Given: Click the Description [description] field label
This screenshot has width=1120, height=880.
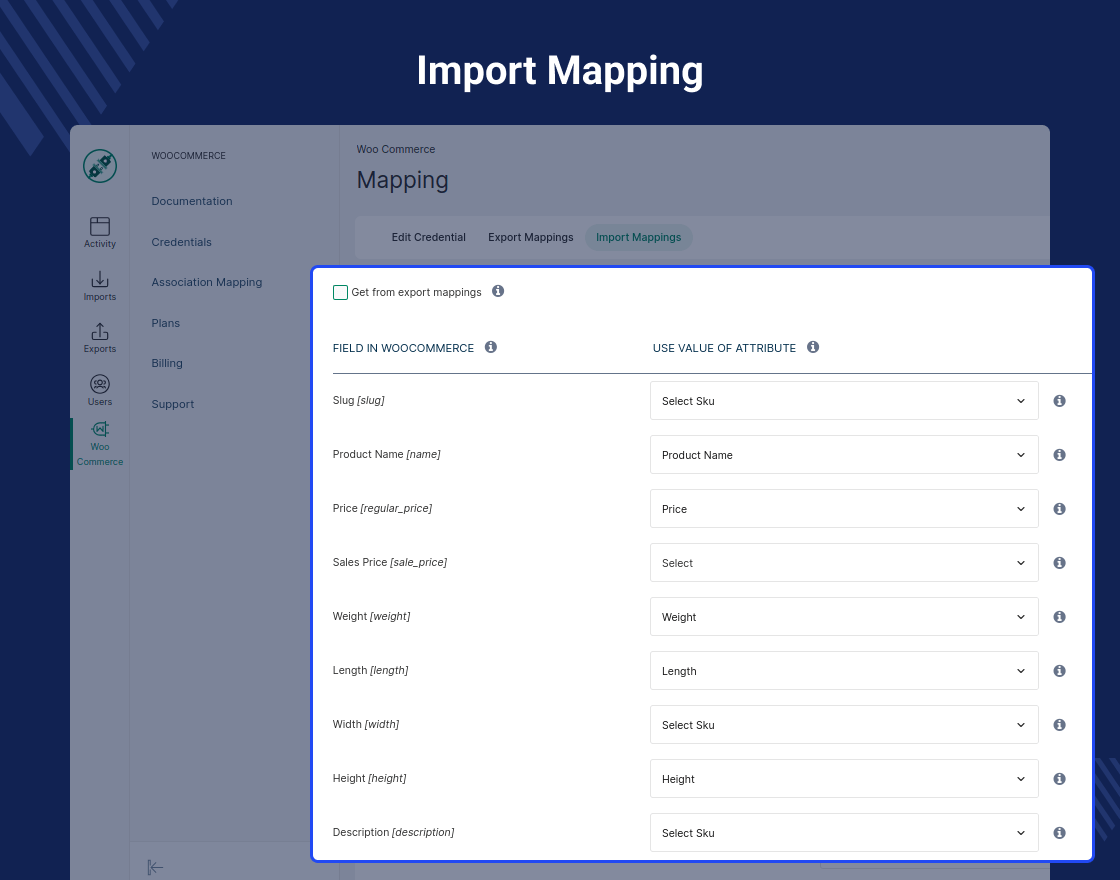Looking at the screenshot, I should click(x=394, y=832).
